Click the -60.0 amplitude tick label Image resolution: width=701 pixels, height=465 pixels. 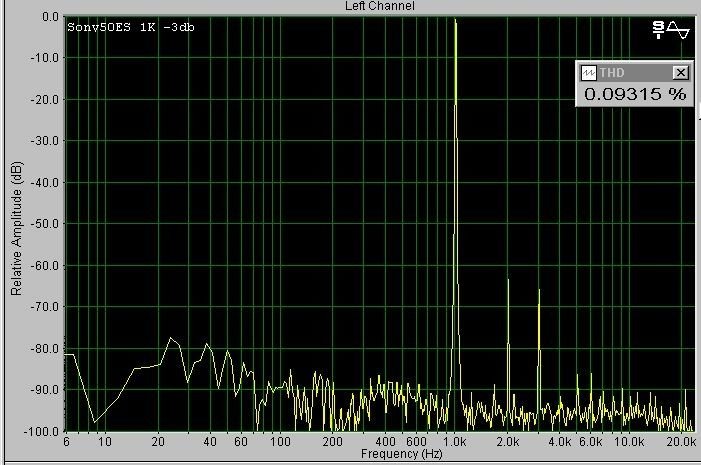(x=44, y=266)
